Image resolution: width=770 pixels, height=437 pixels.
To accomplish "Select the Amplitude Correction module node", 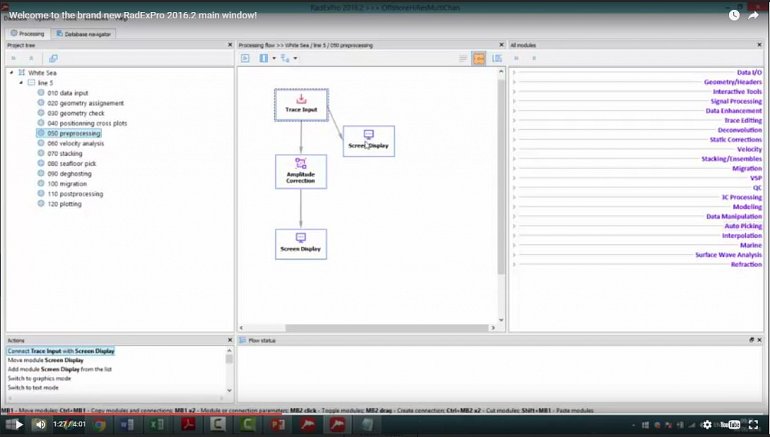I will (x=301, y=171).
